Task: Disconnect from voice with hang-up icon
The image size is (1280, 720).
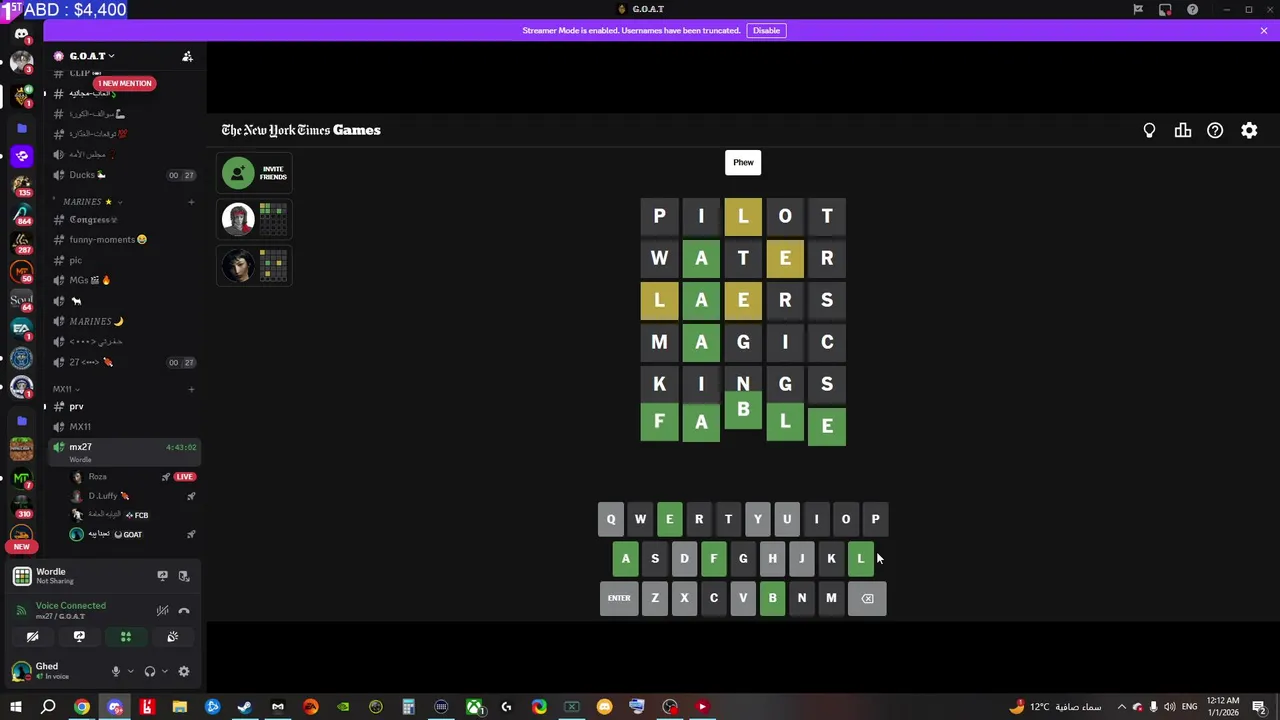Action: (184, 610)
